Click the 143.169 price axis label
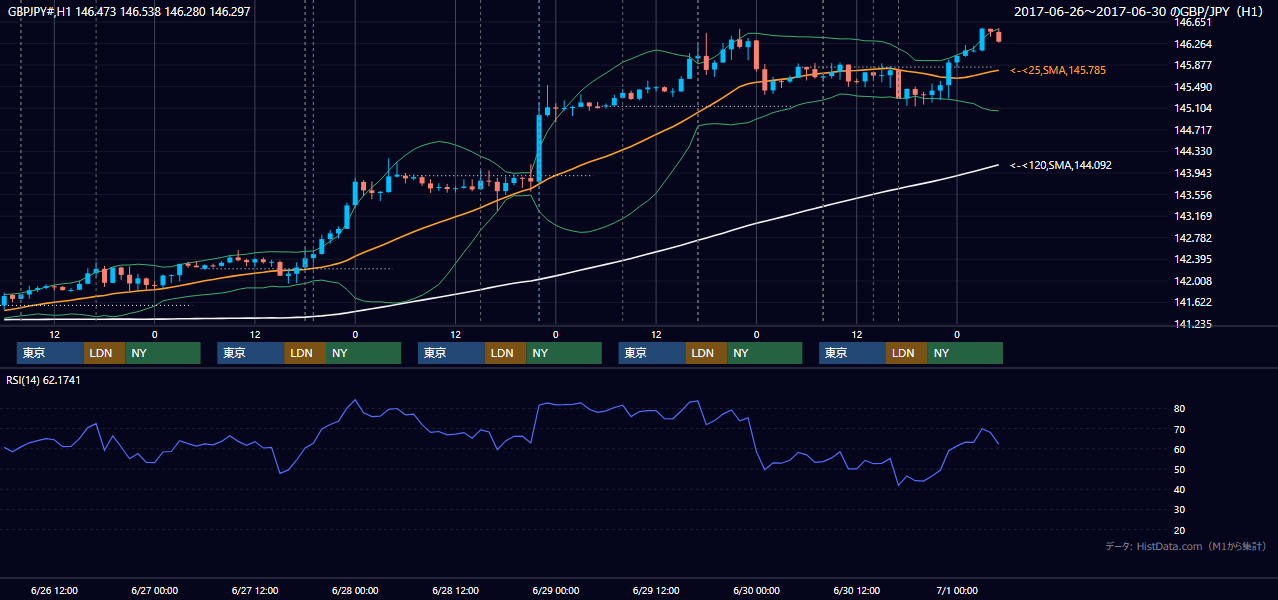Image resolution: width=1278 pixels, height=600 pixels. [x=1193, y=216]
